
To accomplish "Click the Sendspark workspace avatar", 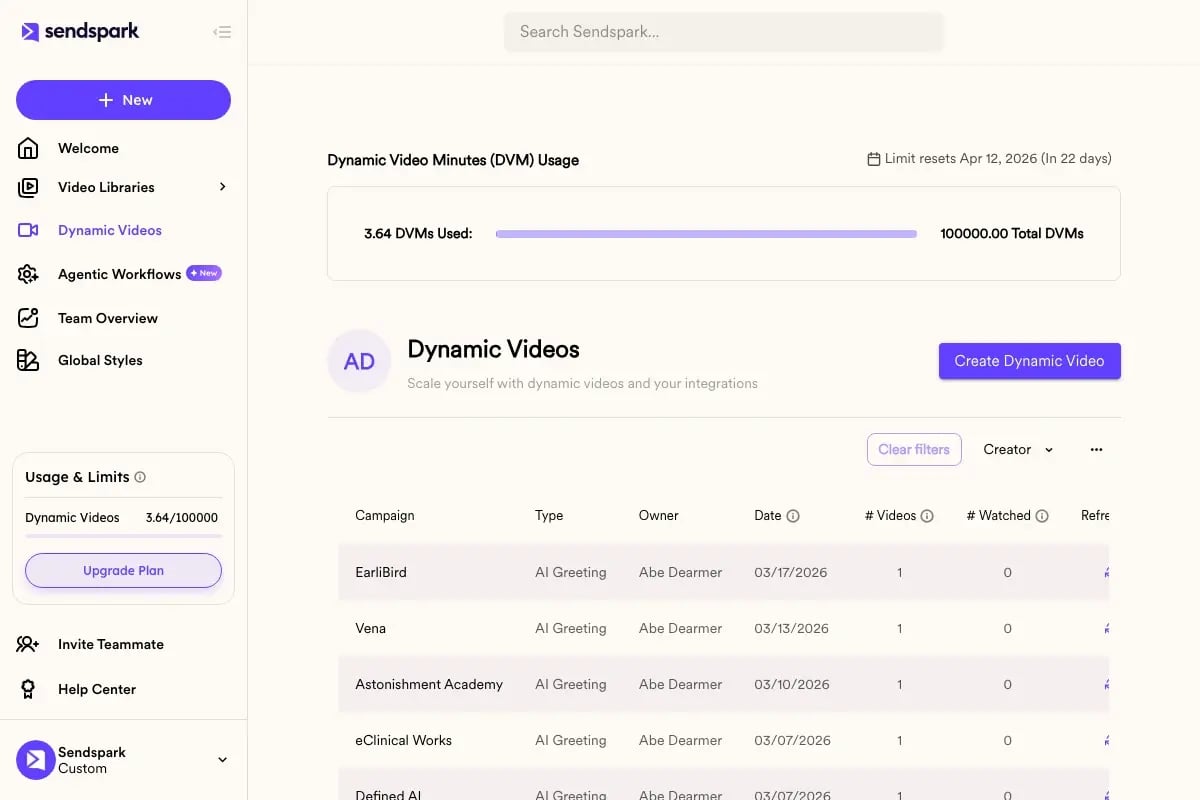I will coord(36,760).
